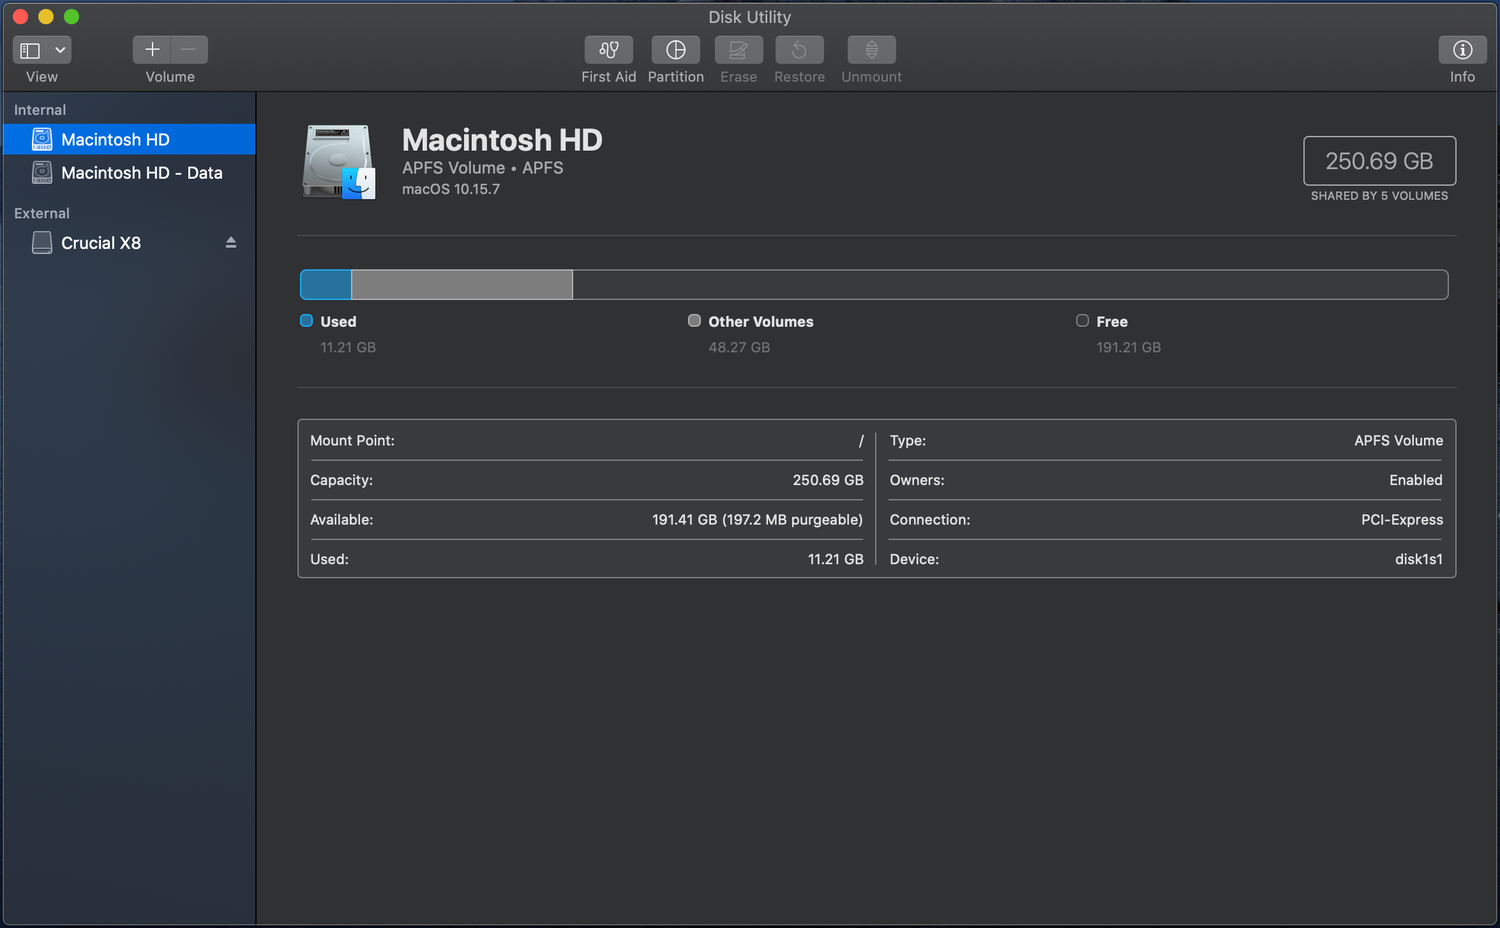Click the Erase toolbar icon

coord(738,50)
